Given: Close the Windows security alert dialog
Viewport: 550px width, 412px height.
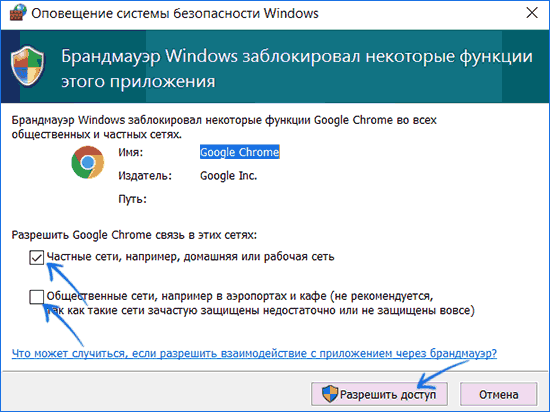Looking at the screenshot, I should click(x=532, y=13).
